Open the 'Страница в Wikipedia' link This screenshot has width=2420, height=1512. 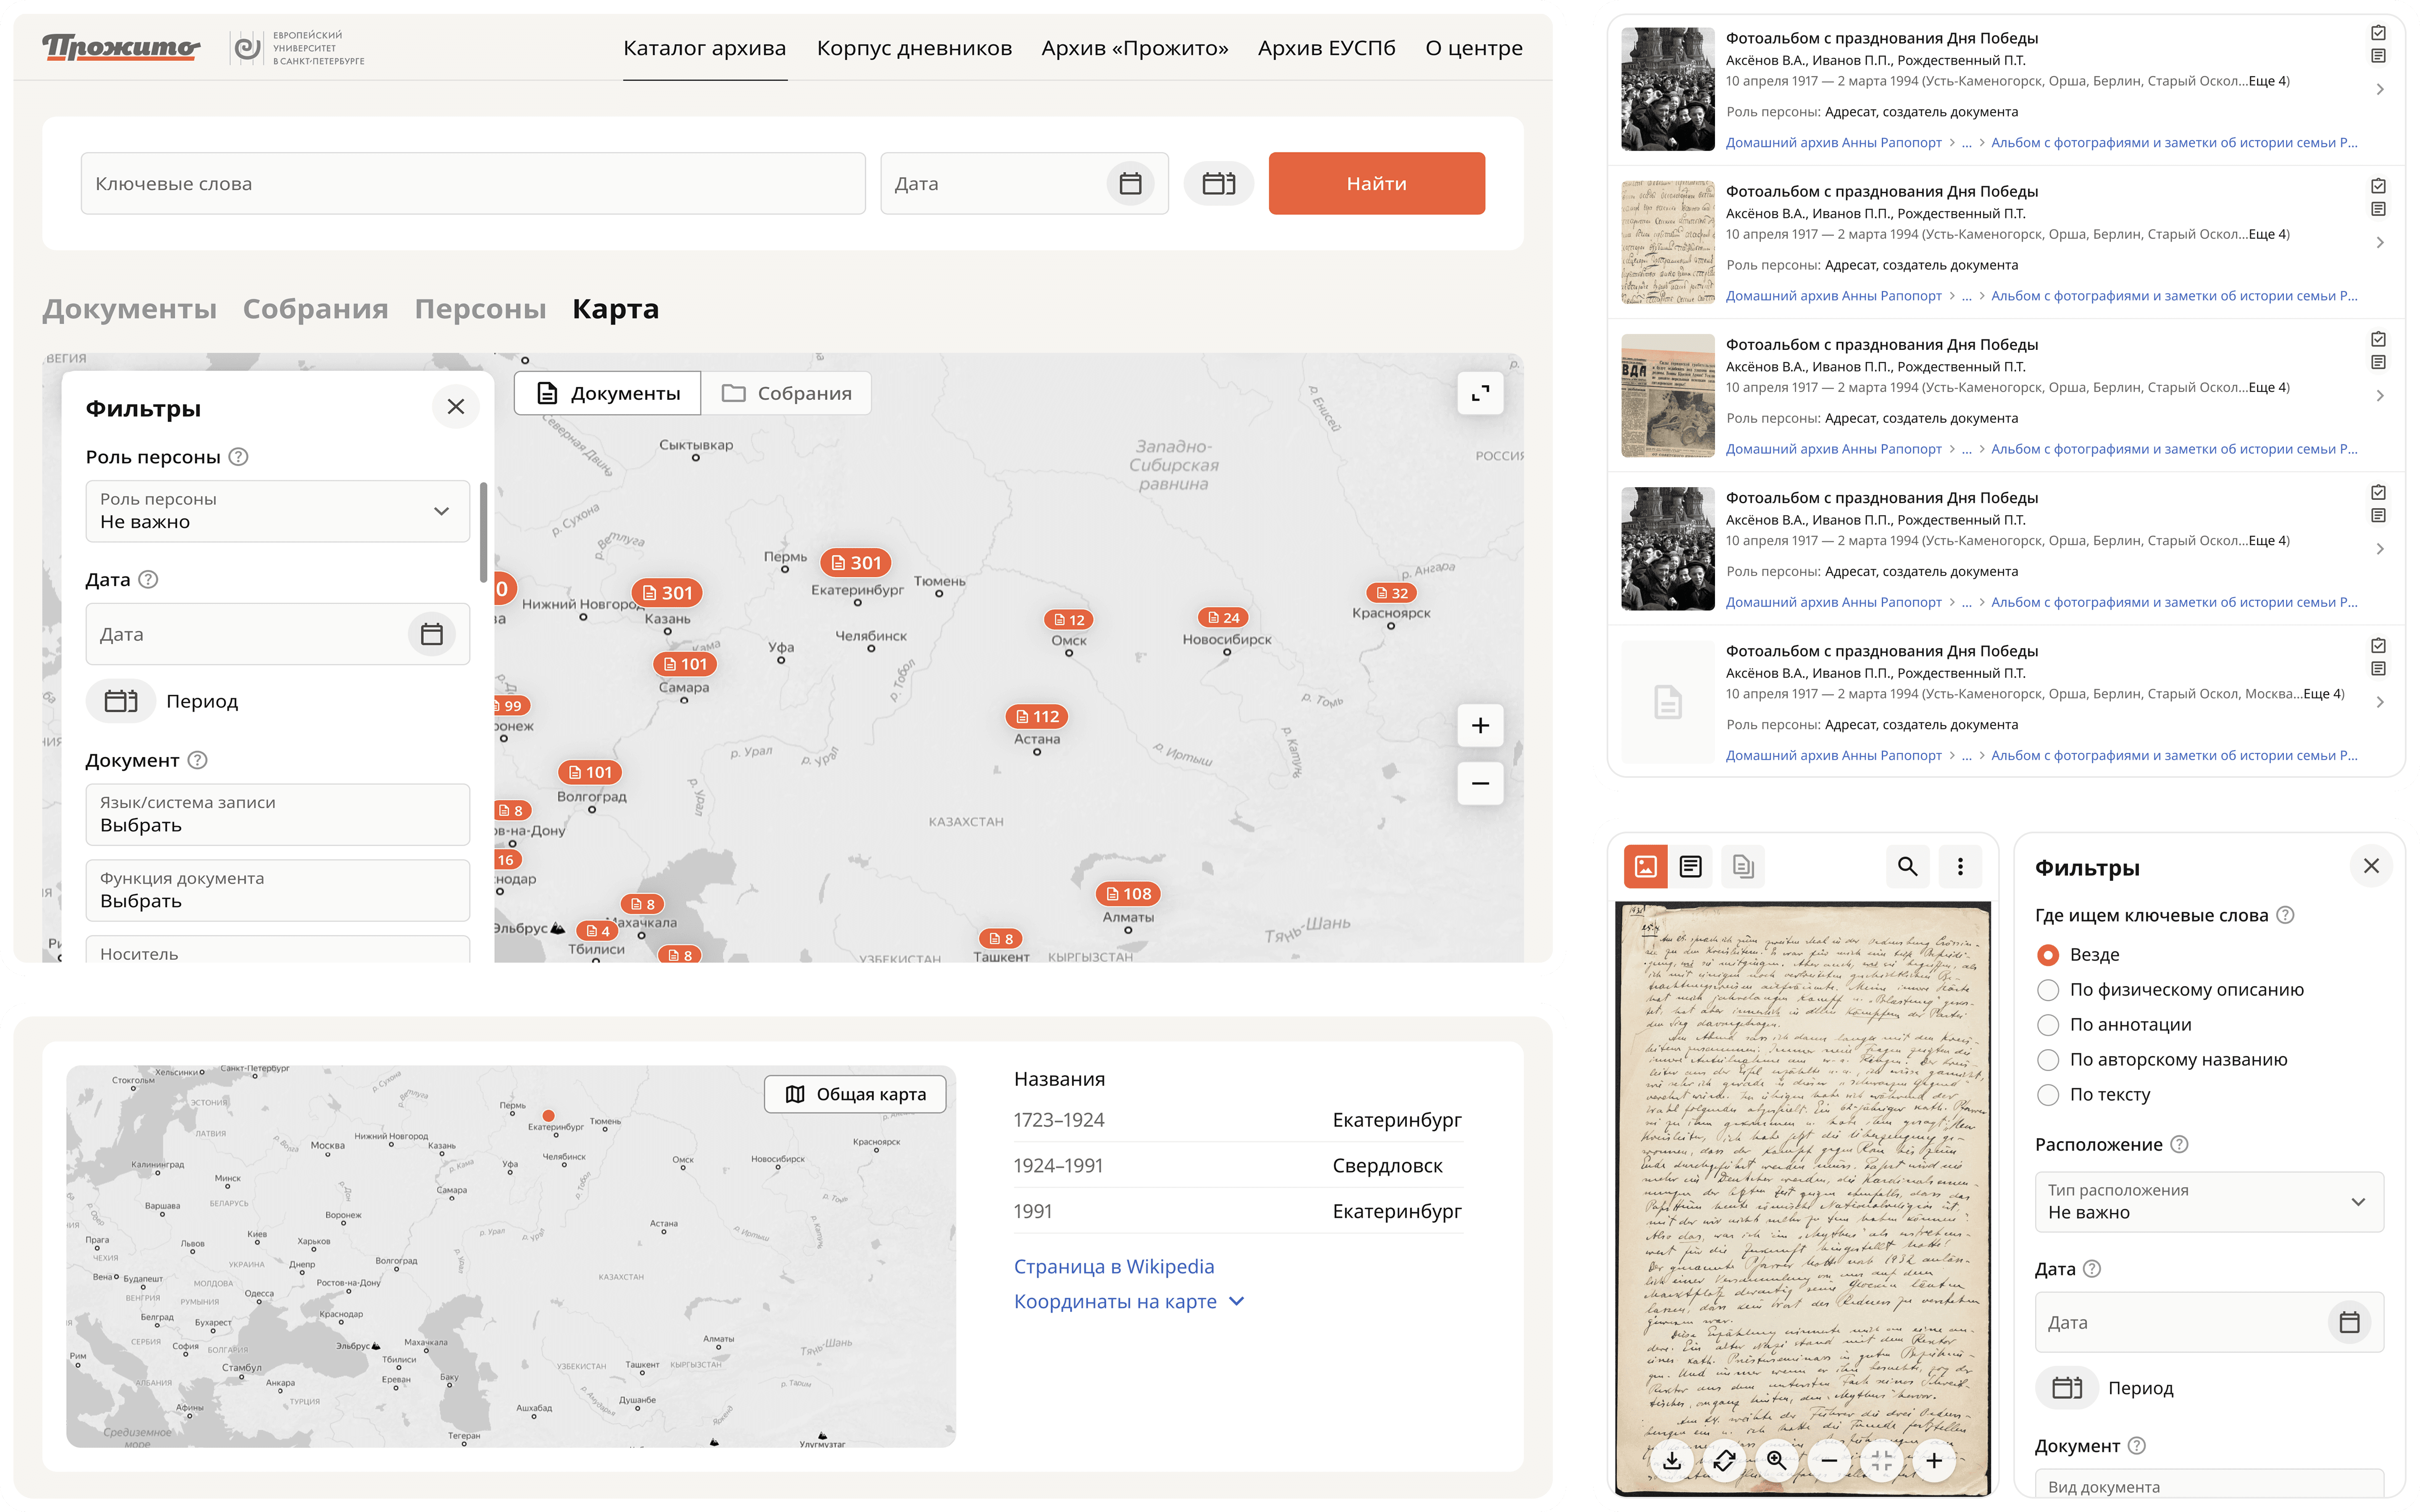[x=1113, y=1266]
